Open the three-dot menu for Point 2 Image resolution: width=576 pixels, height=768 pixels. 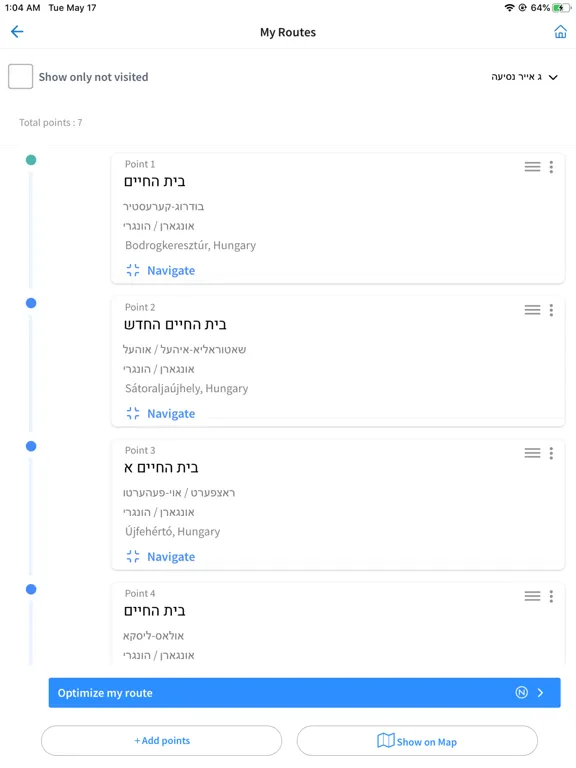coord(551,310)
